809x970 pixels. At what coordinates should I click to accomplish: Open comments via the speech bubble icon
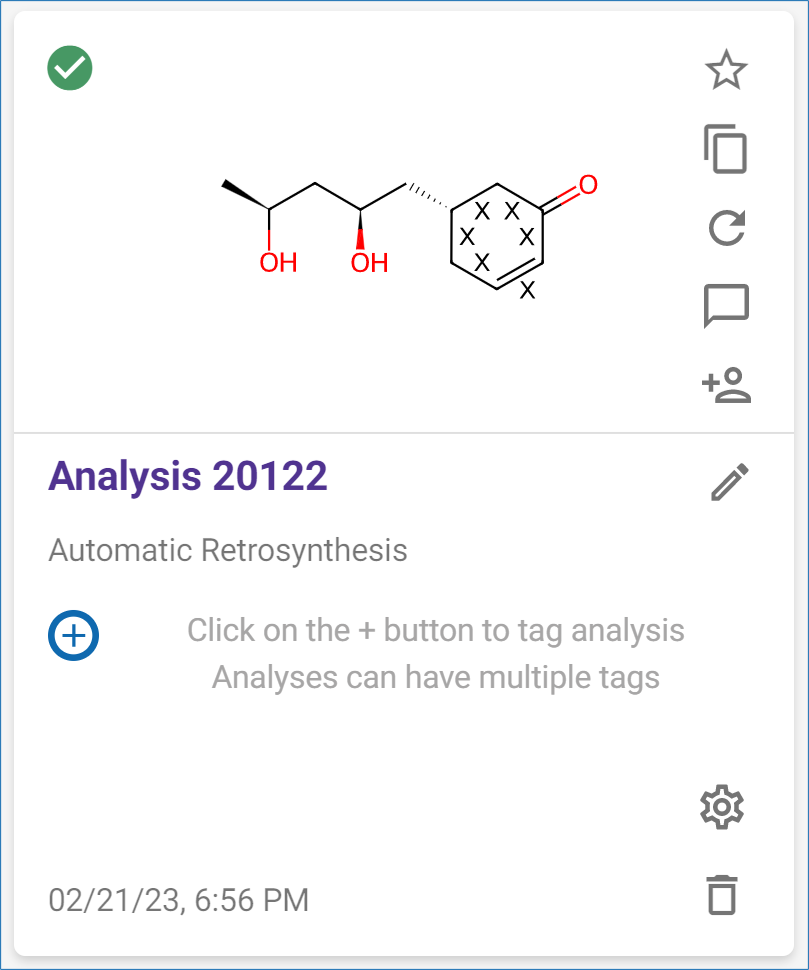[726, 306]
